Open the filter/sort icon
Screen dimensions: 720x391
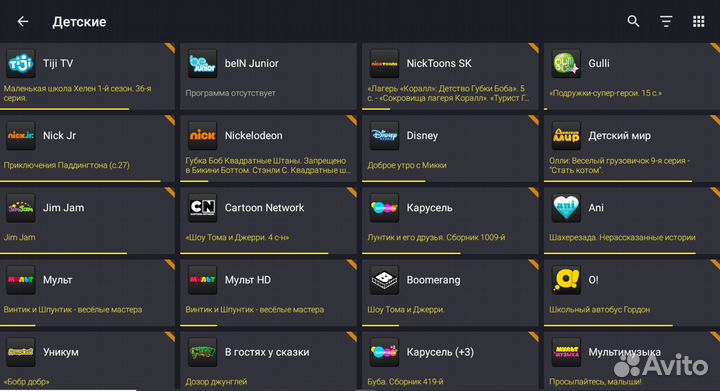tap(666, 22)
